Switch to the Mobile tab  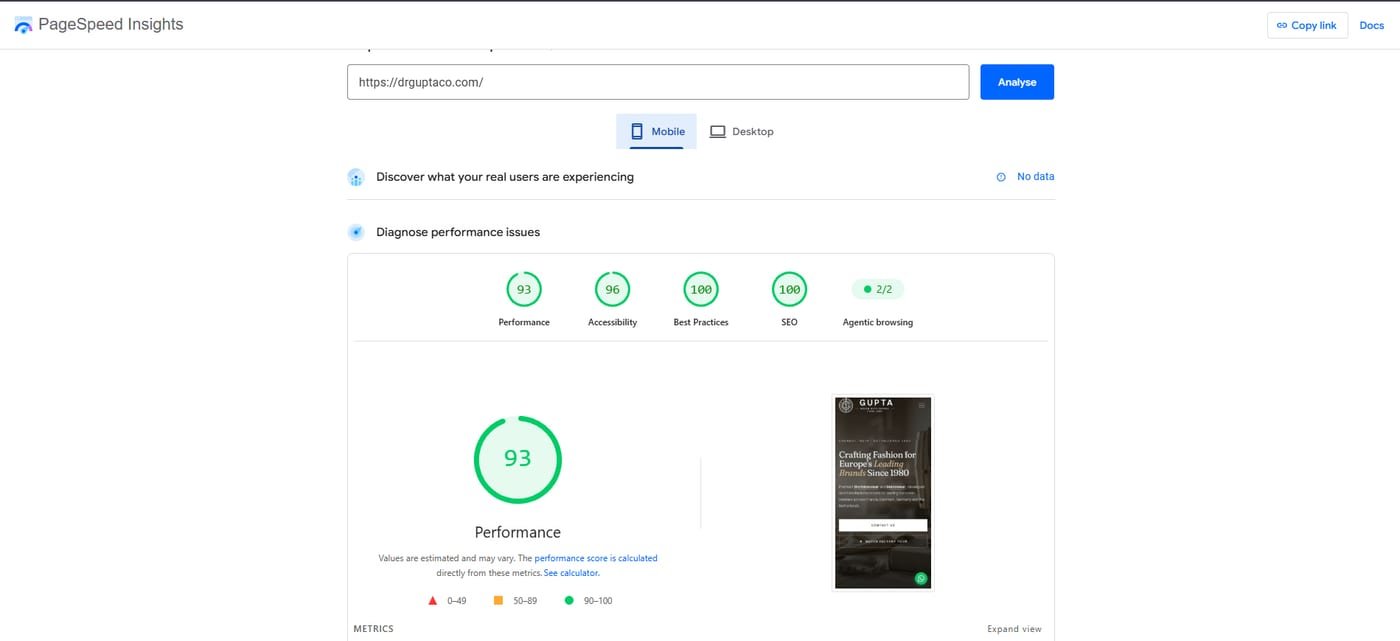click(656, 131)
